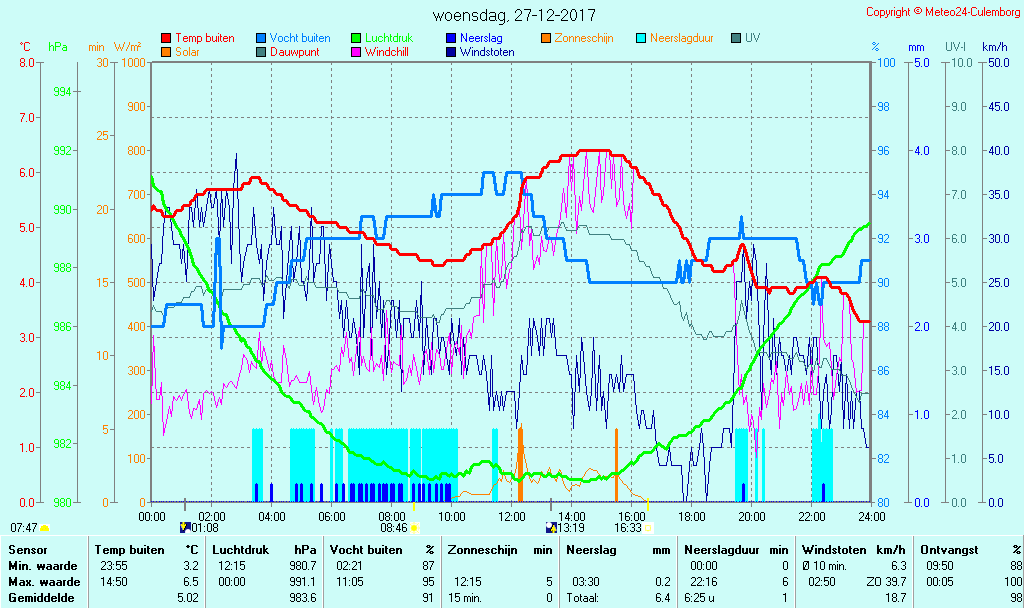Click the moon icon beside 01:08
Image resolution: width=1026 pixels, height=608 pixels.
[x=184, y=527]
